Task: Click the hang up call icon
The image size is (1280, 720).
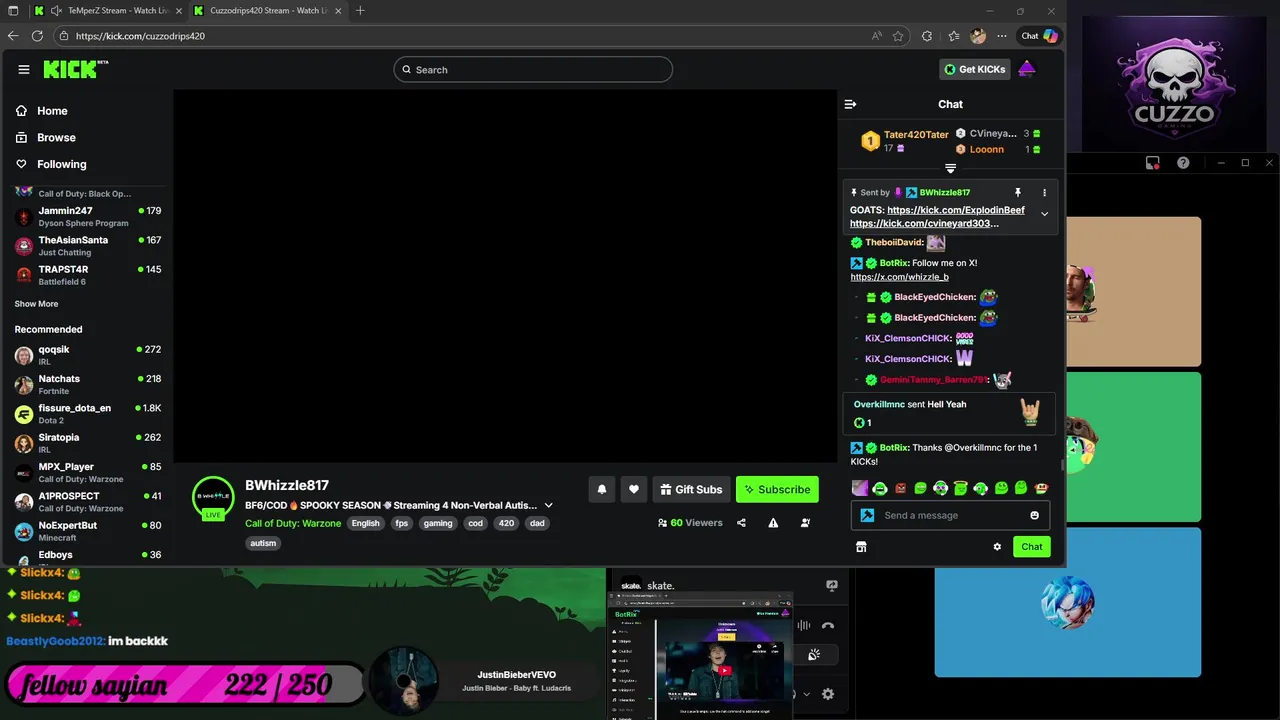Action: coord(828,626)
